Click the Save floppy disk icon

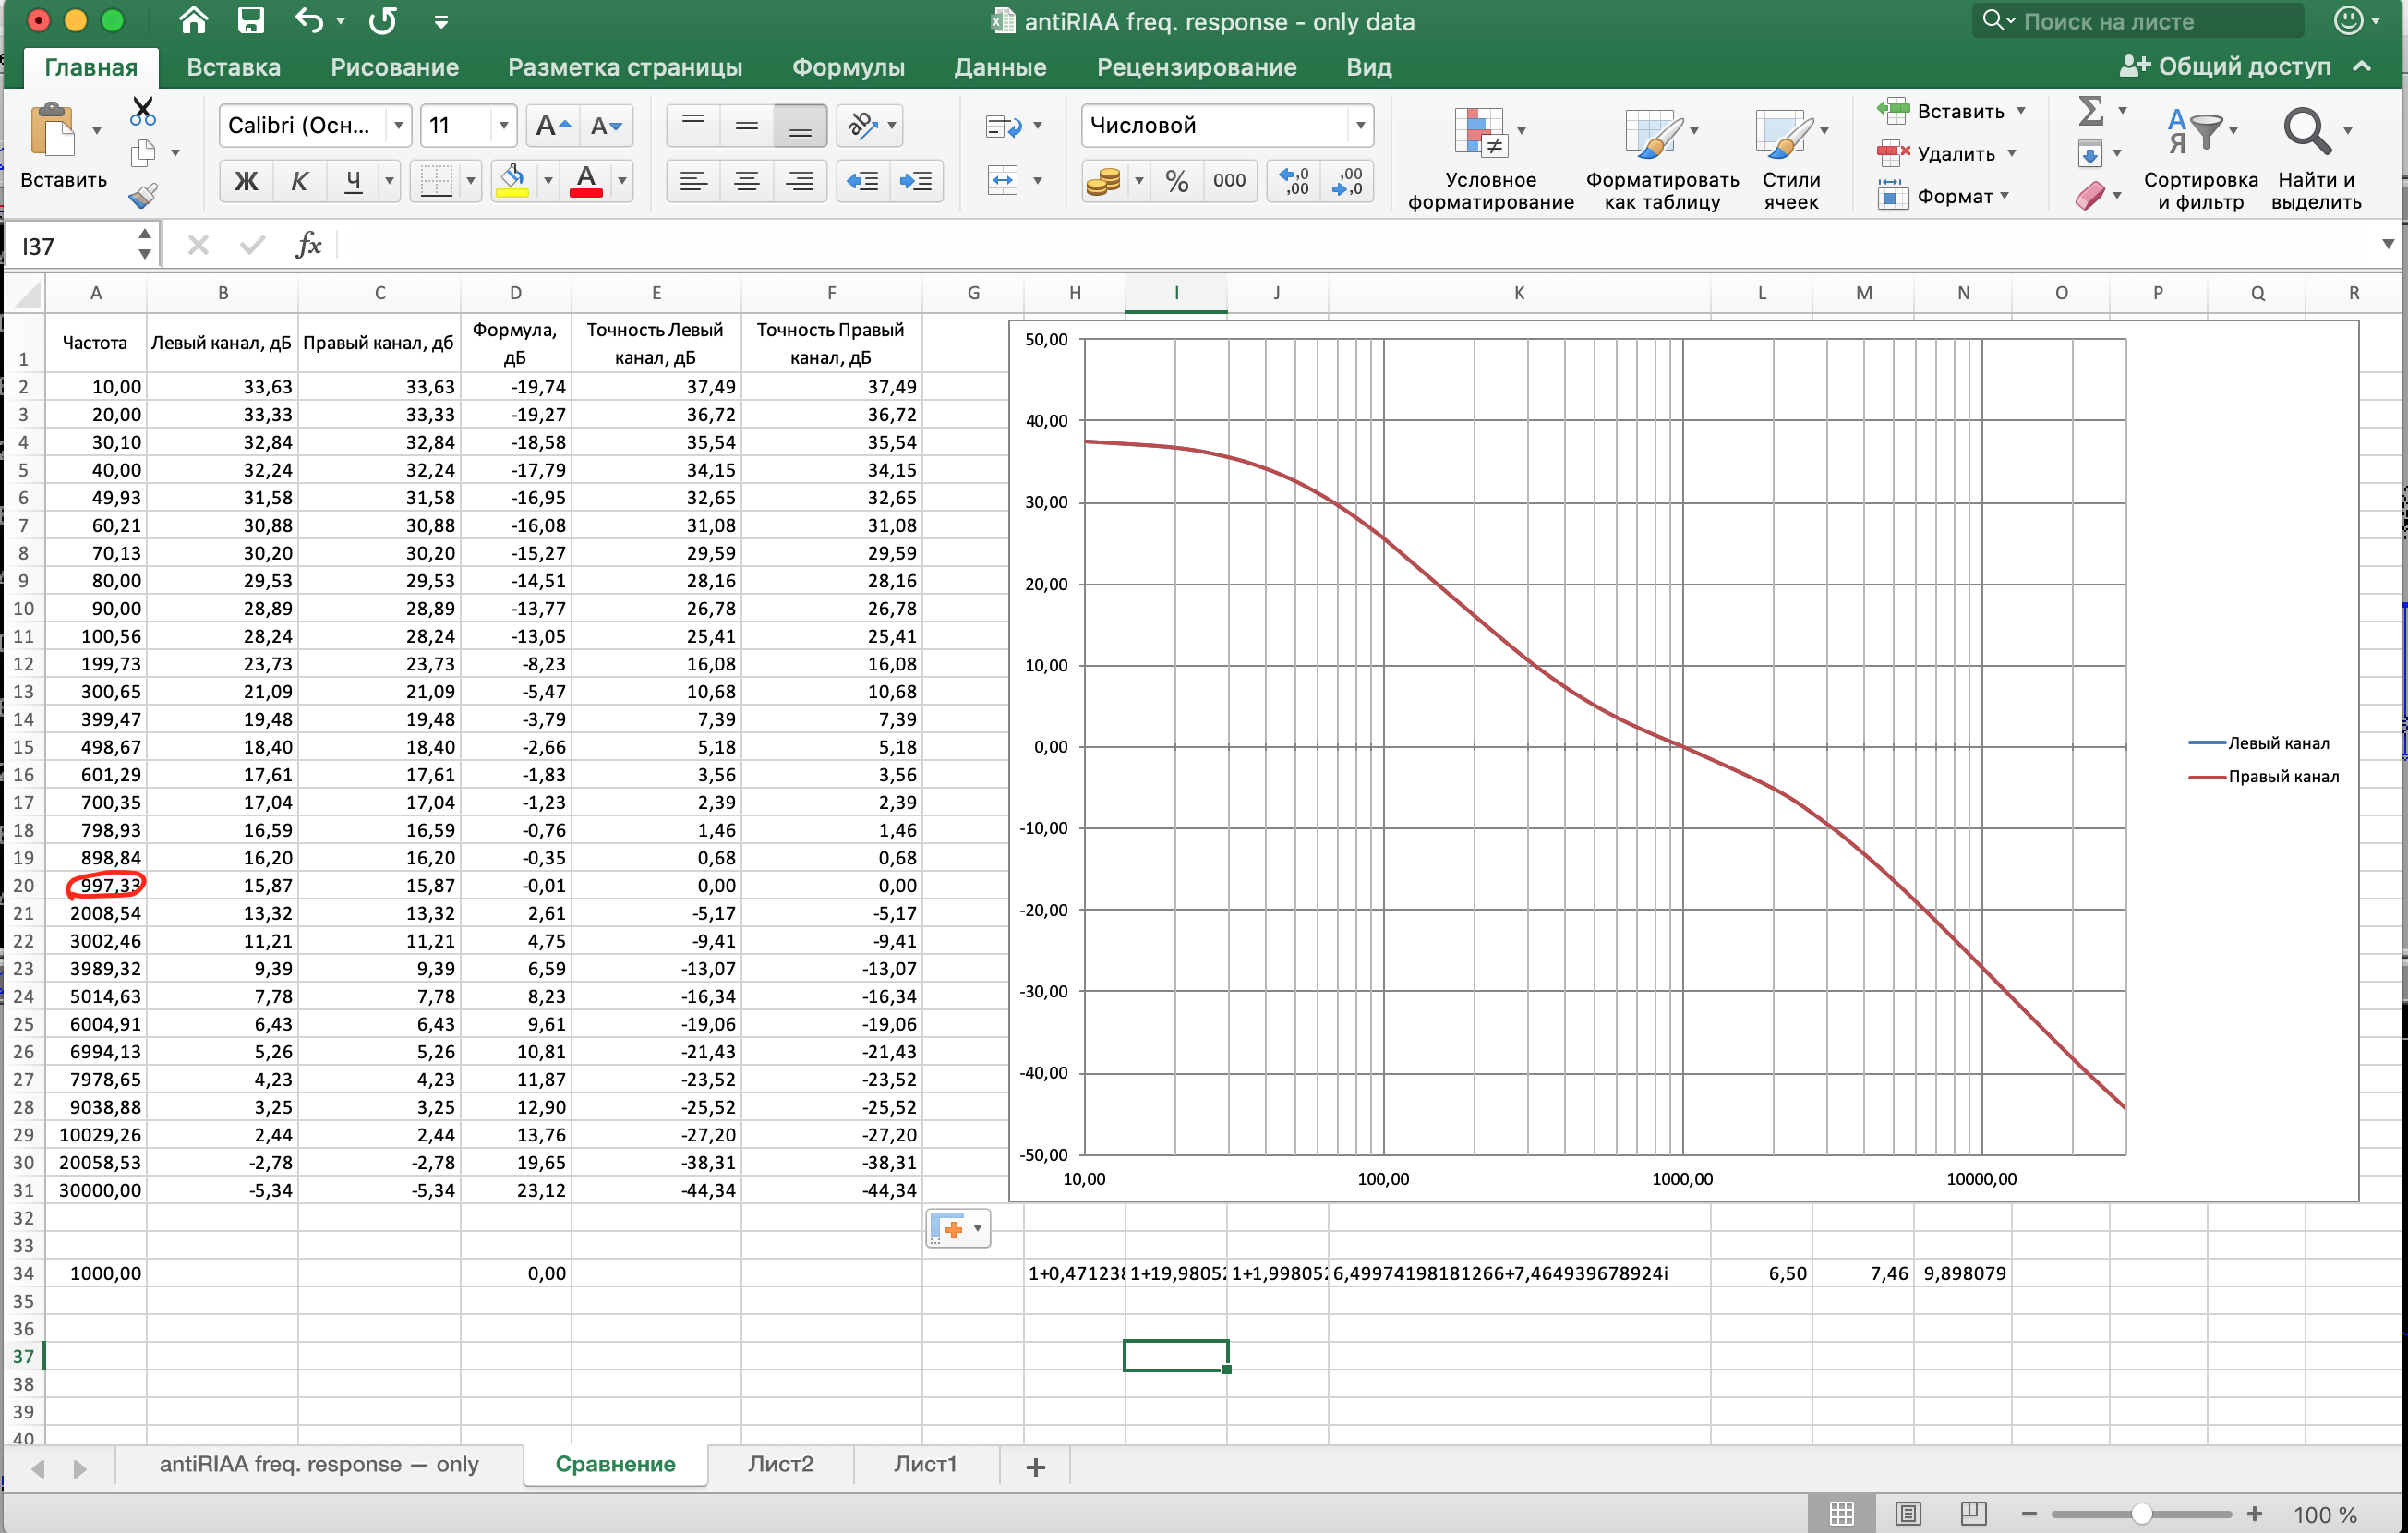[250, 21]
